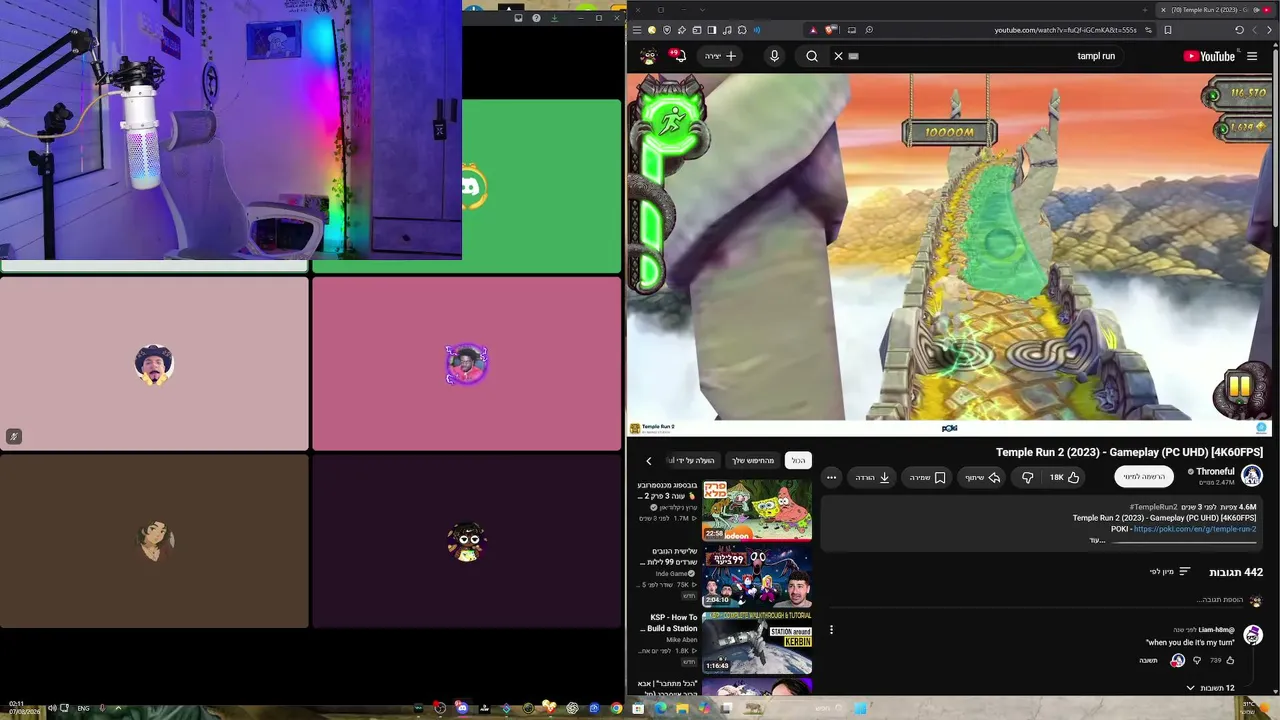Screen dimensions: 1280x720
Task: Select the 'Temple Run 2 (2023)' browser tab
Action: (x=1213, y=10)
